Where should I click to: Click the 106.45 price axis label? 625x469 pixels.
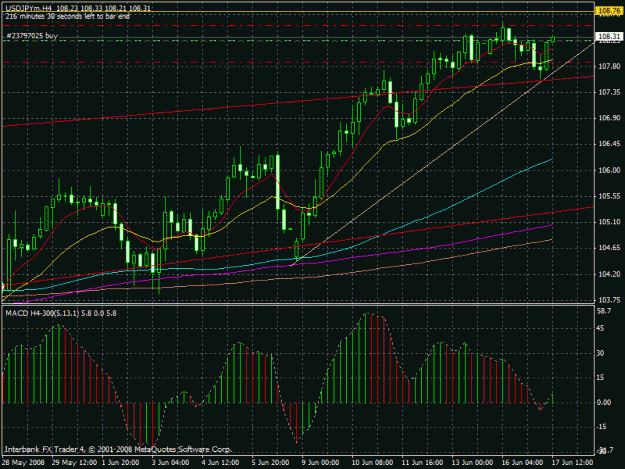(x=609, y=144)
